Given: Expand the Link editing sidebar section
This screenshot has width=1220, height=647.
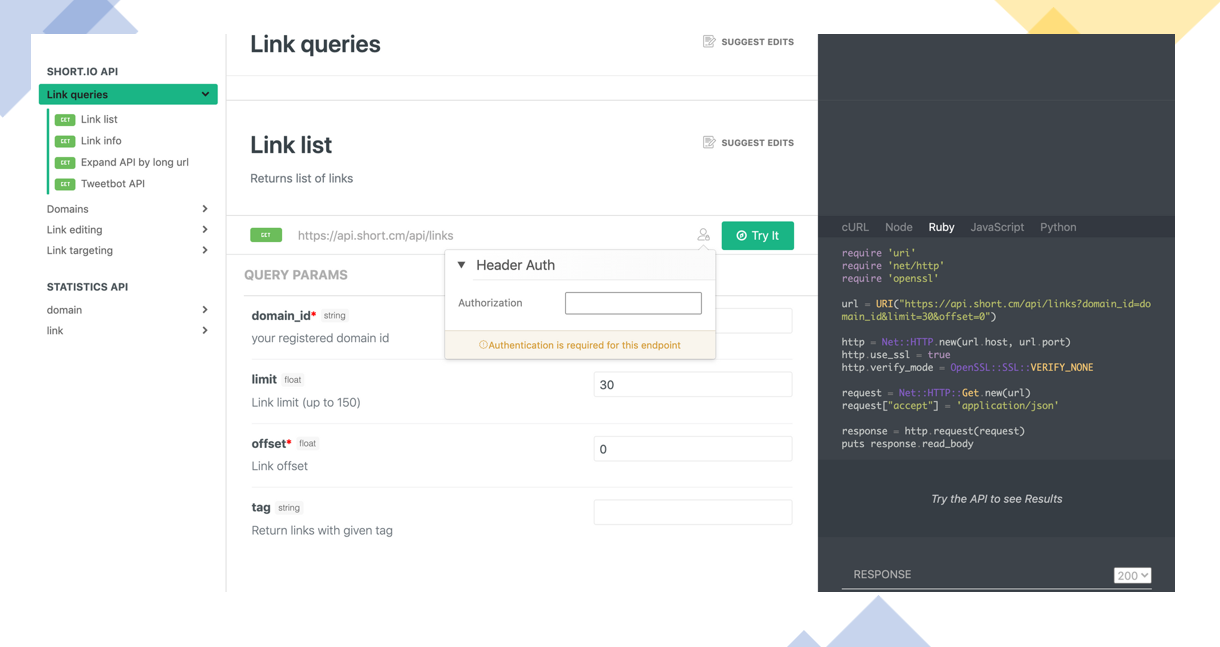Looking at the screenshot, I should pos(205,230).
